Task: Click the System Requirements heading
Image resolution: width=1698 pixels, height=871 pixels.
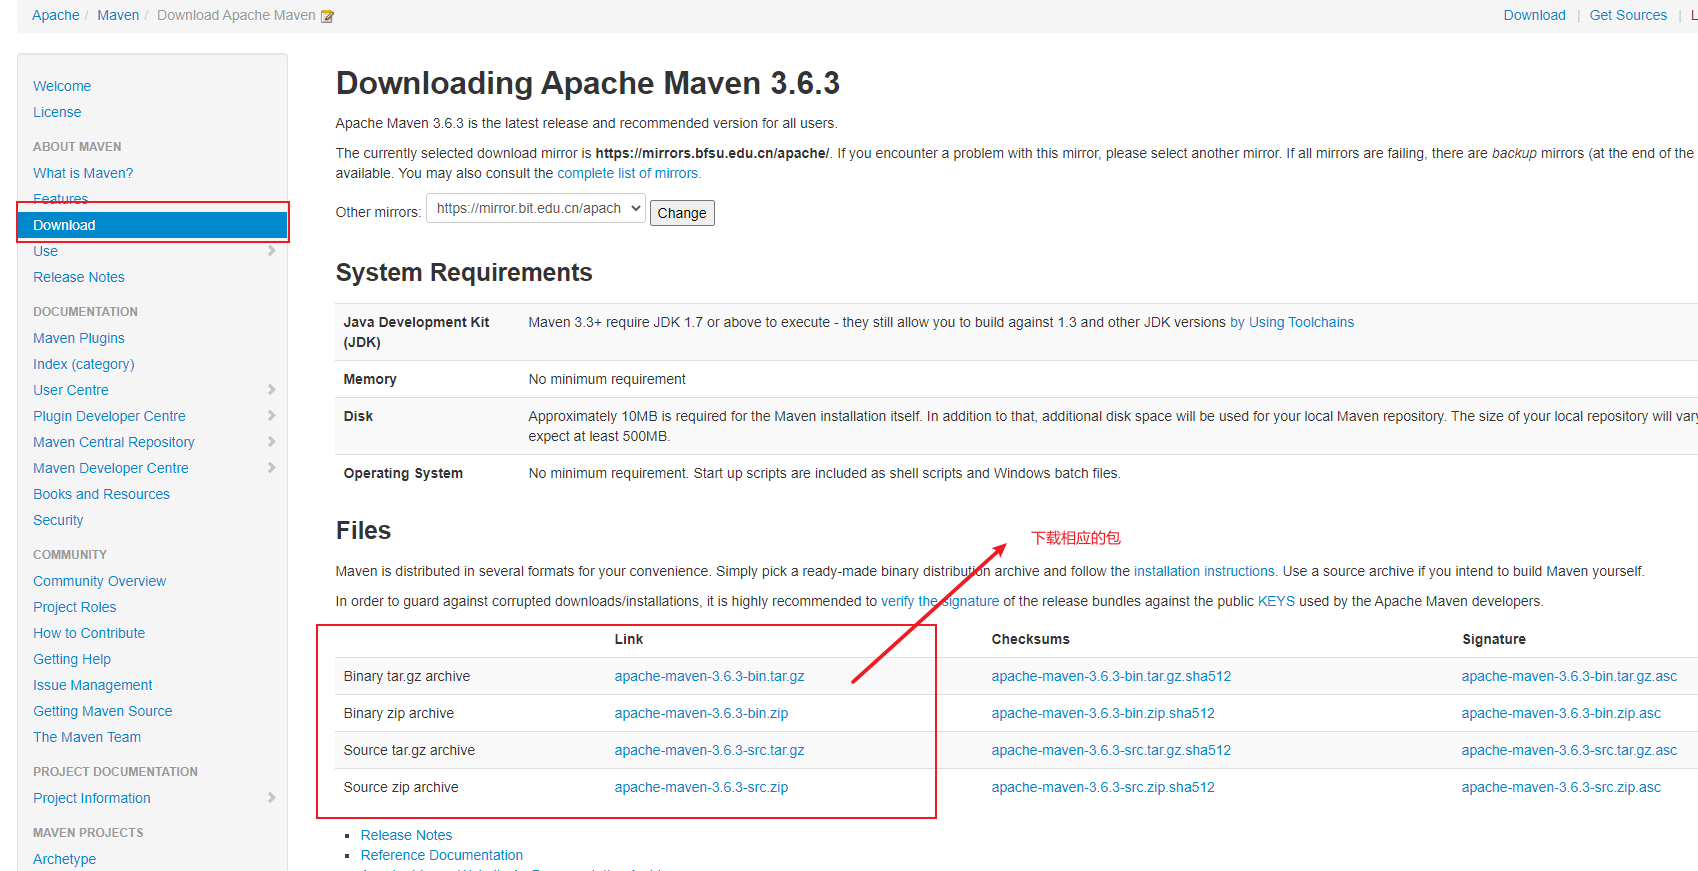Action: pos(464,272)
